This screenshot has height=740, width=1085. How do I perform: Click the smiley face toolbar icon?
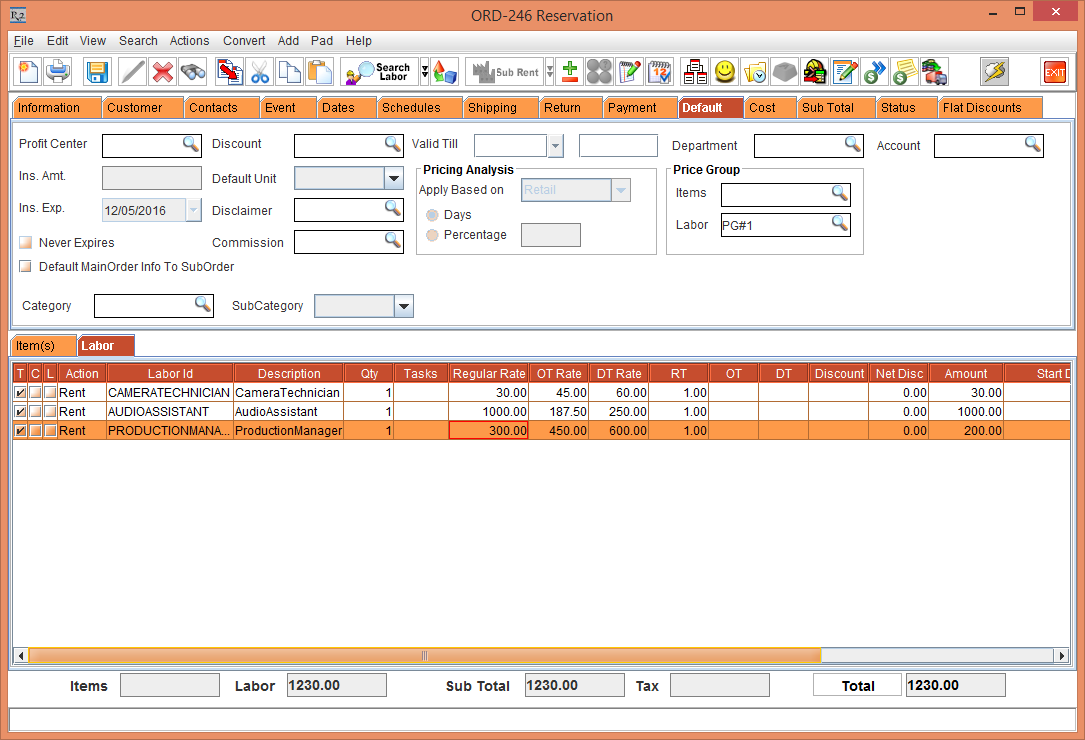point(724,72)
